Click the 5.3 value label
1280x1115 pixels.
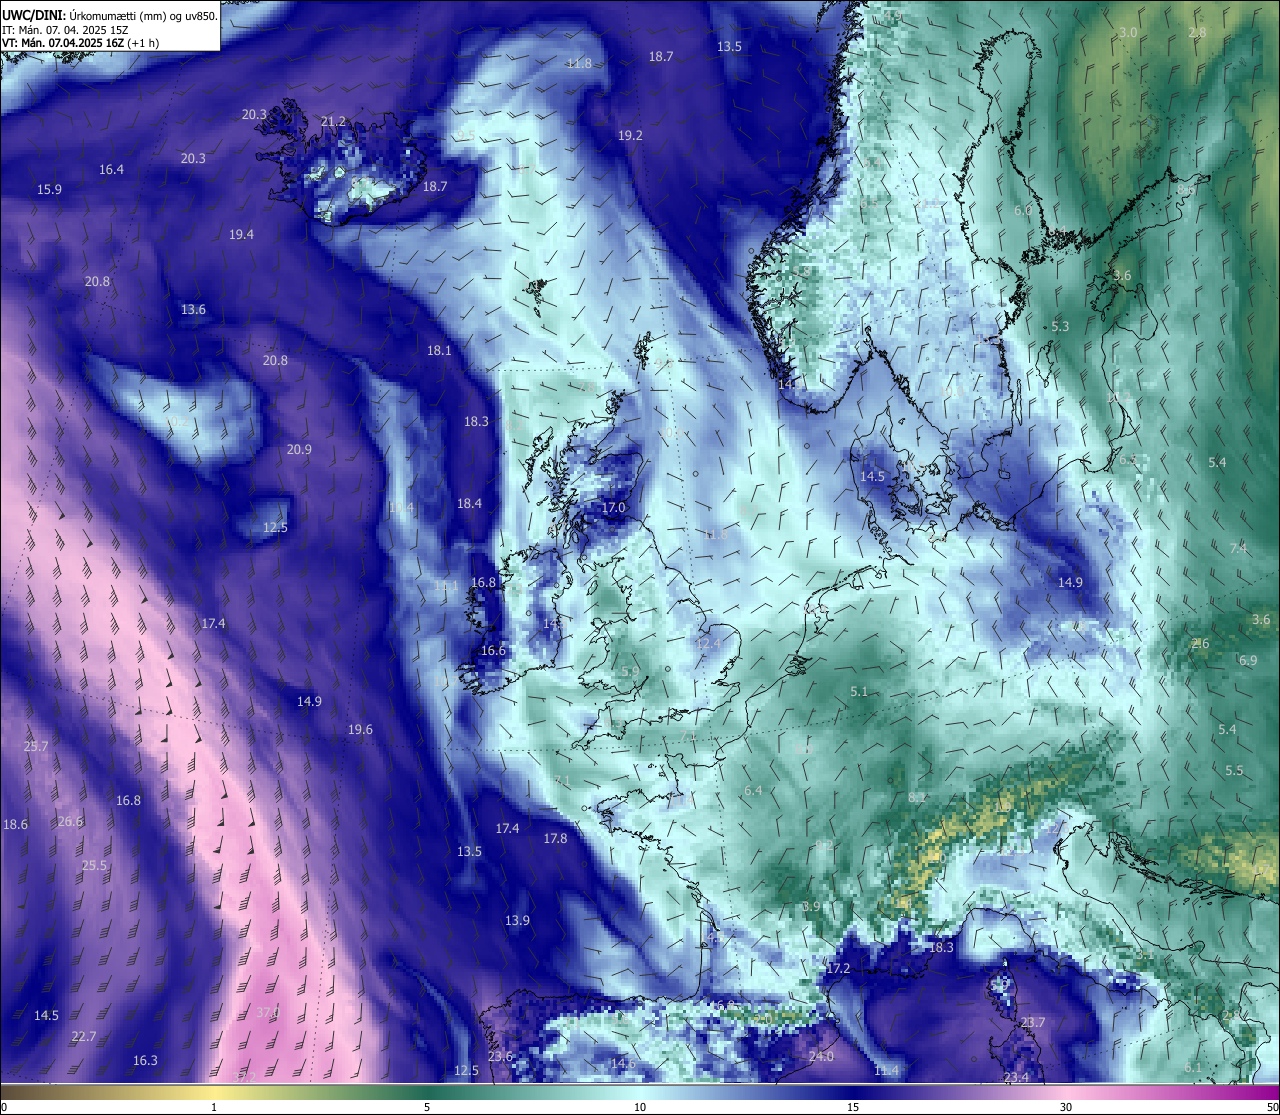tap(1060, 326)
